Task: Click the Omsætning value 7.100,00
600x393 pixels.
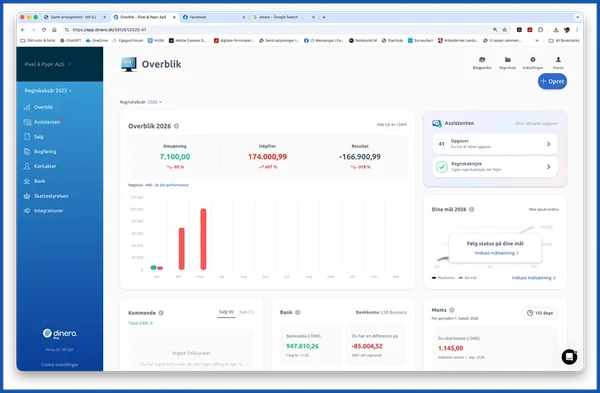Action: click(175, 157)
